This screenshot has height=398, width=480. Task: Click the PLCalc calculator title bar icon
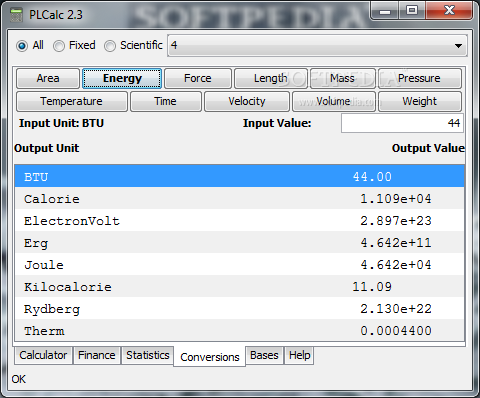[16, 15]
